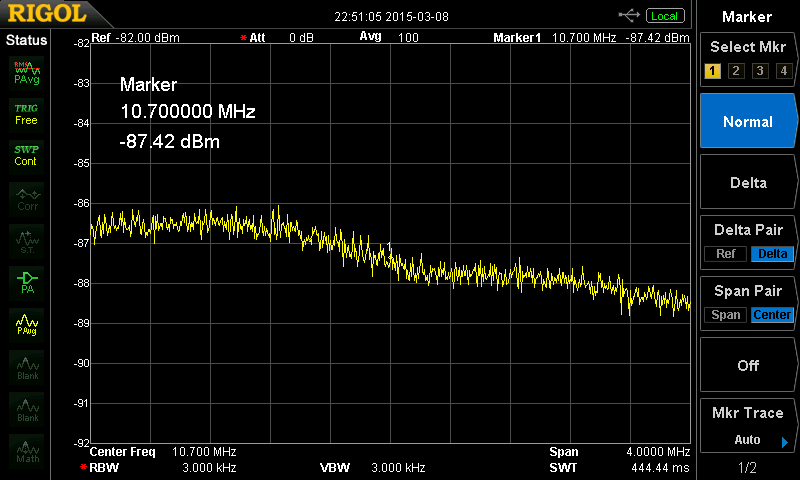Click the SWP Cont sweep status icon
The height and width of the screenshot is (480, 800).
point(27,156)
